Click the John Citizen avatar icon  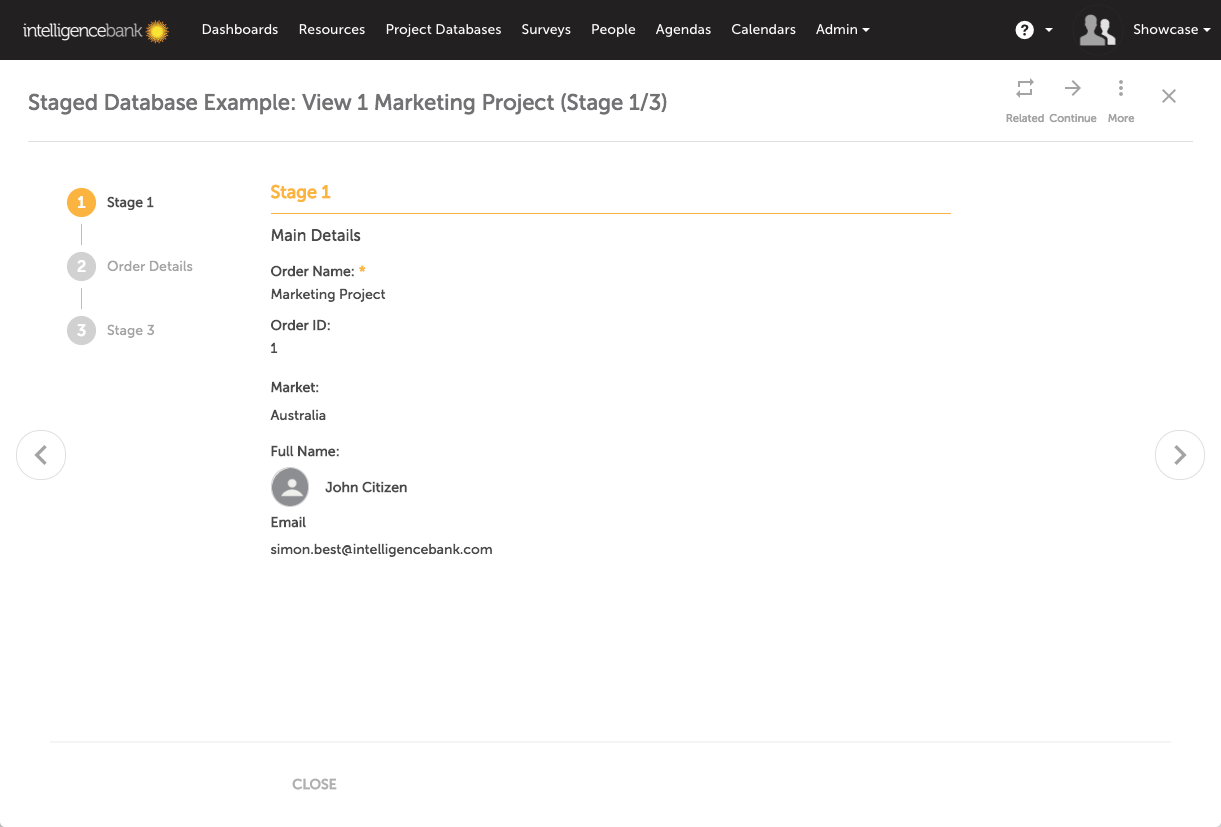click(290, 488)
